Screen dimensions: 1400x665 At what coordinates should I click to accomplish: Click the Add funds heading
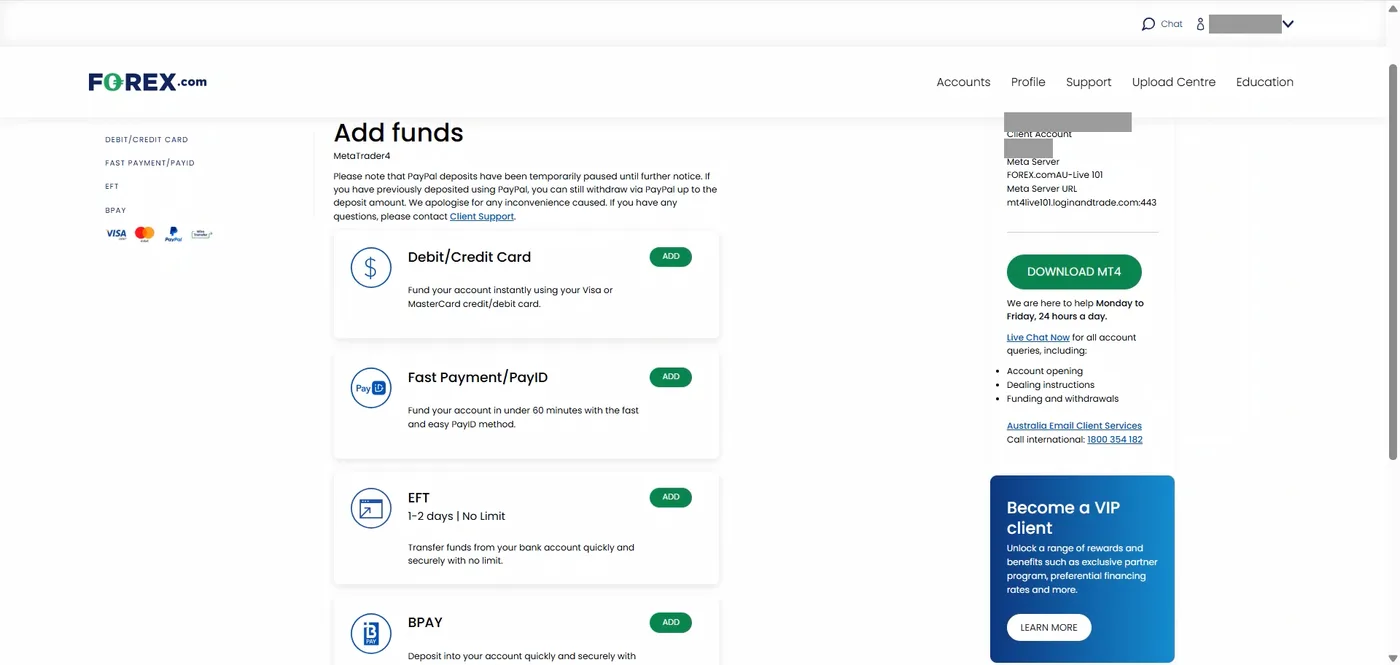click(398, 133)
